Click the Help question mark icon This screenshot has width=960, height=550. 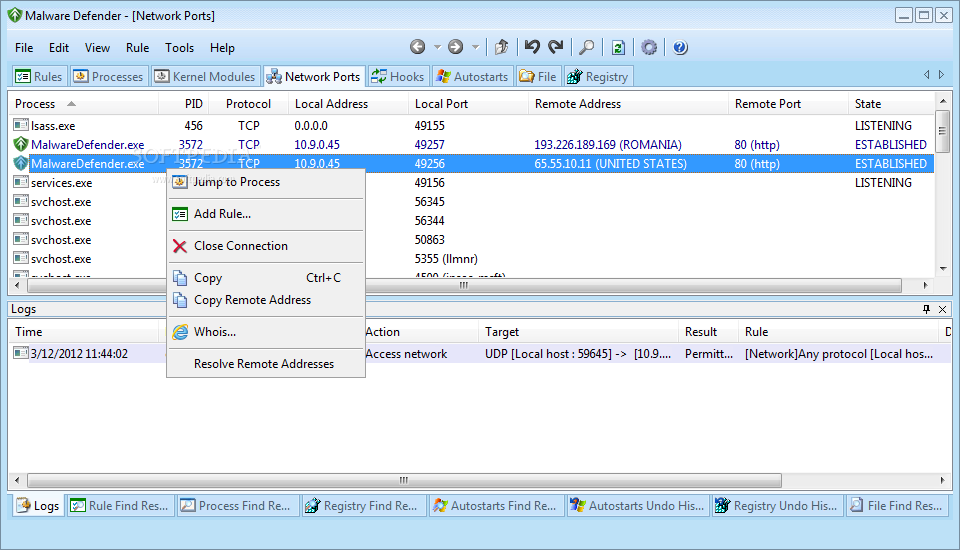point(680,47)
